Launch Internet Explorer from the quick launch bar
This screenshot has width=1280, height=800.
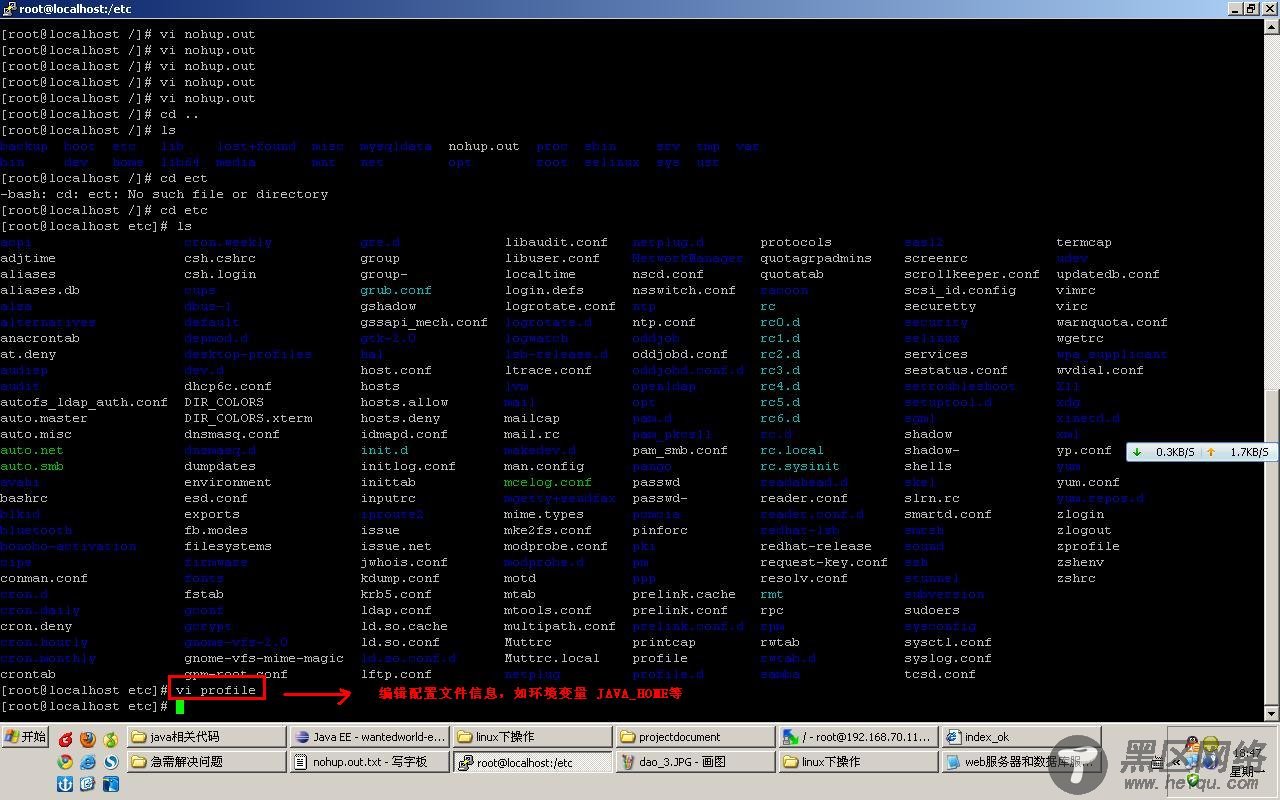point(88,762)
